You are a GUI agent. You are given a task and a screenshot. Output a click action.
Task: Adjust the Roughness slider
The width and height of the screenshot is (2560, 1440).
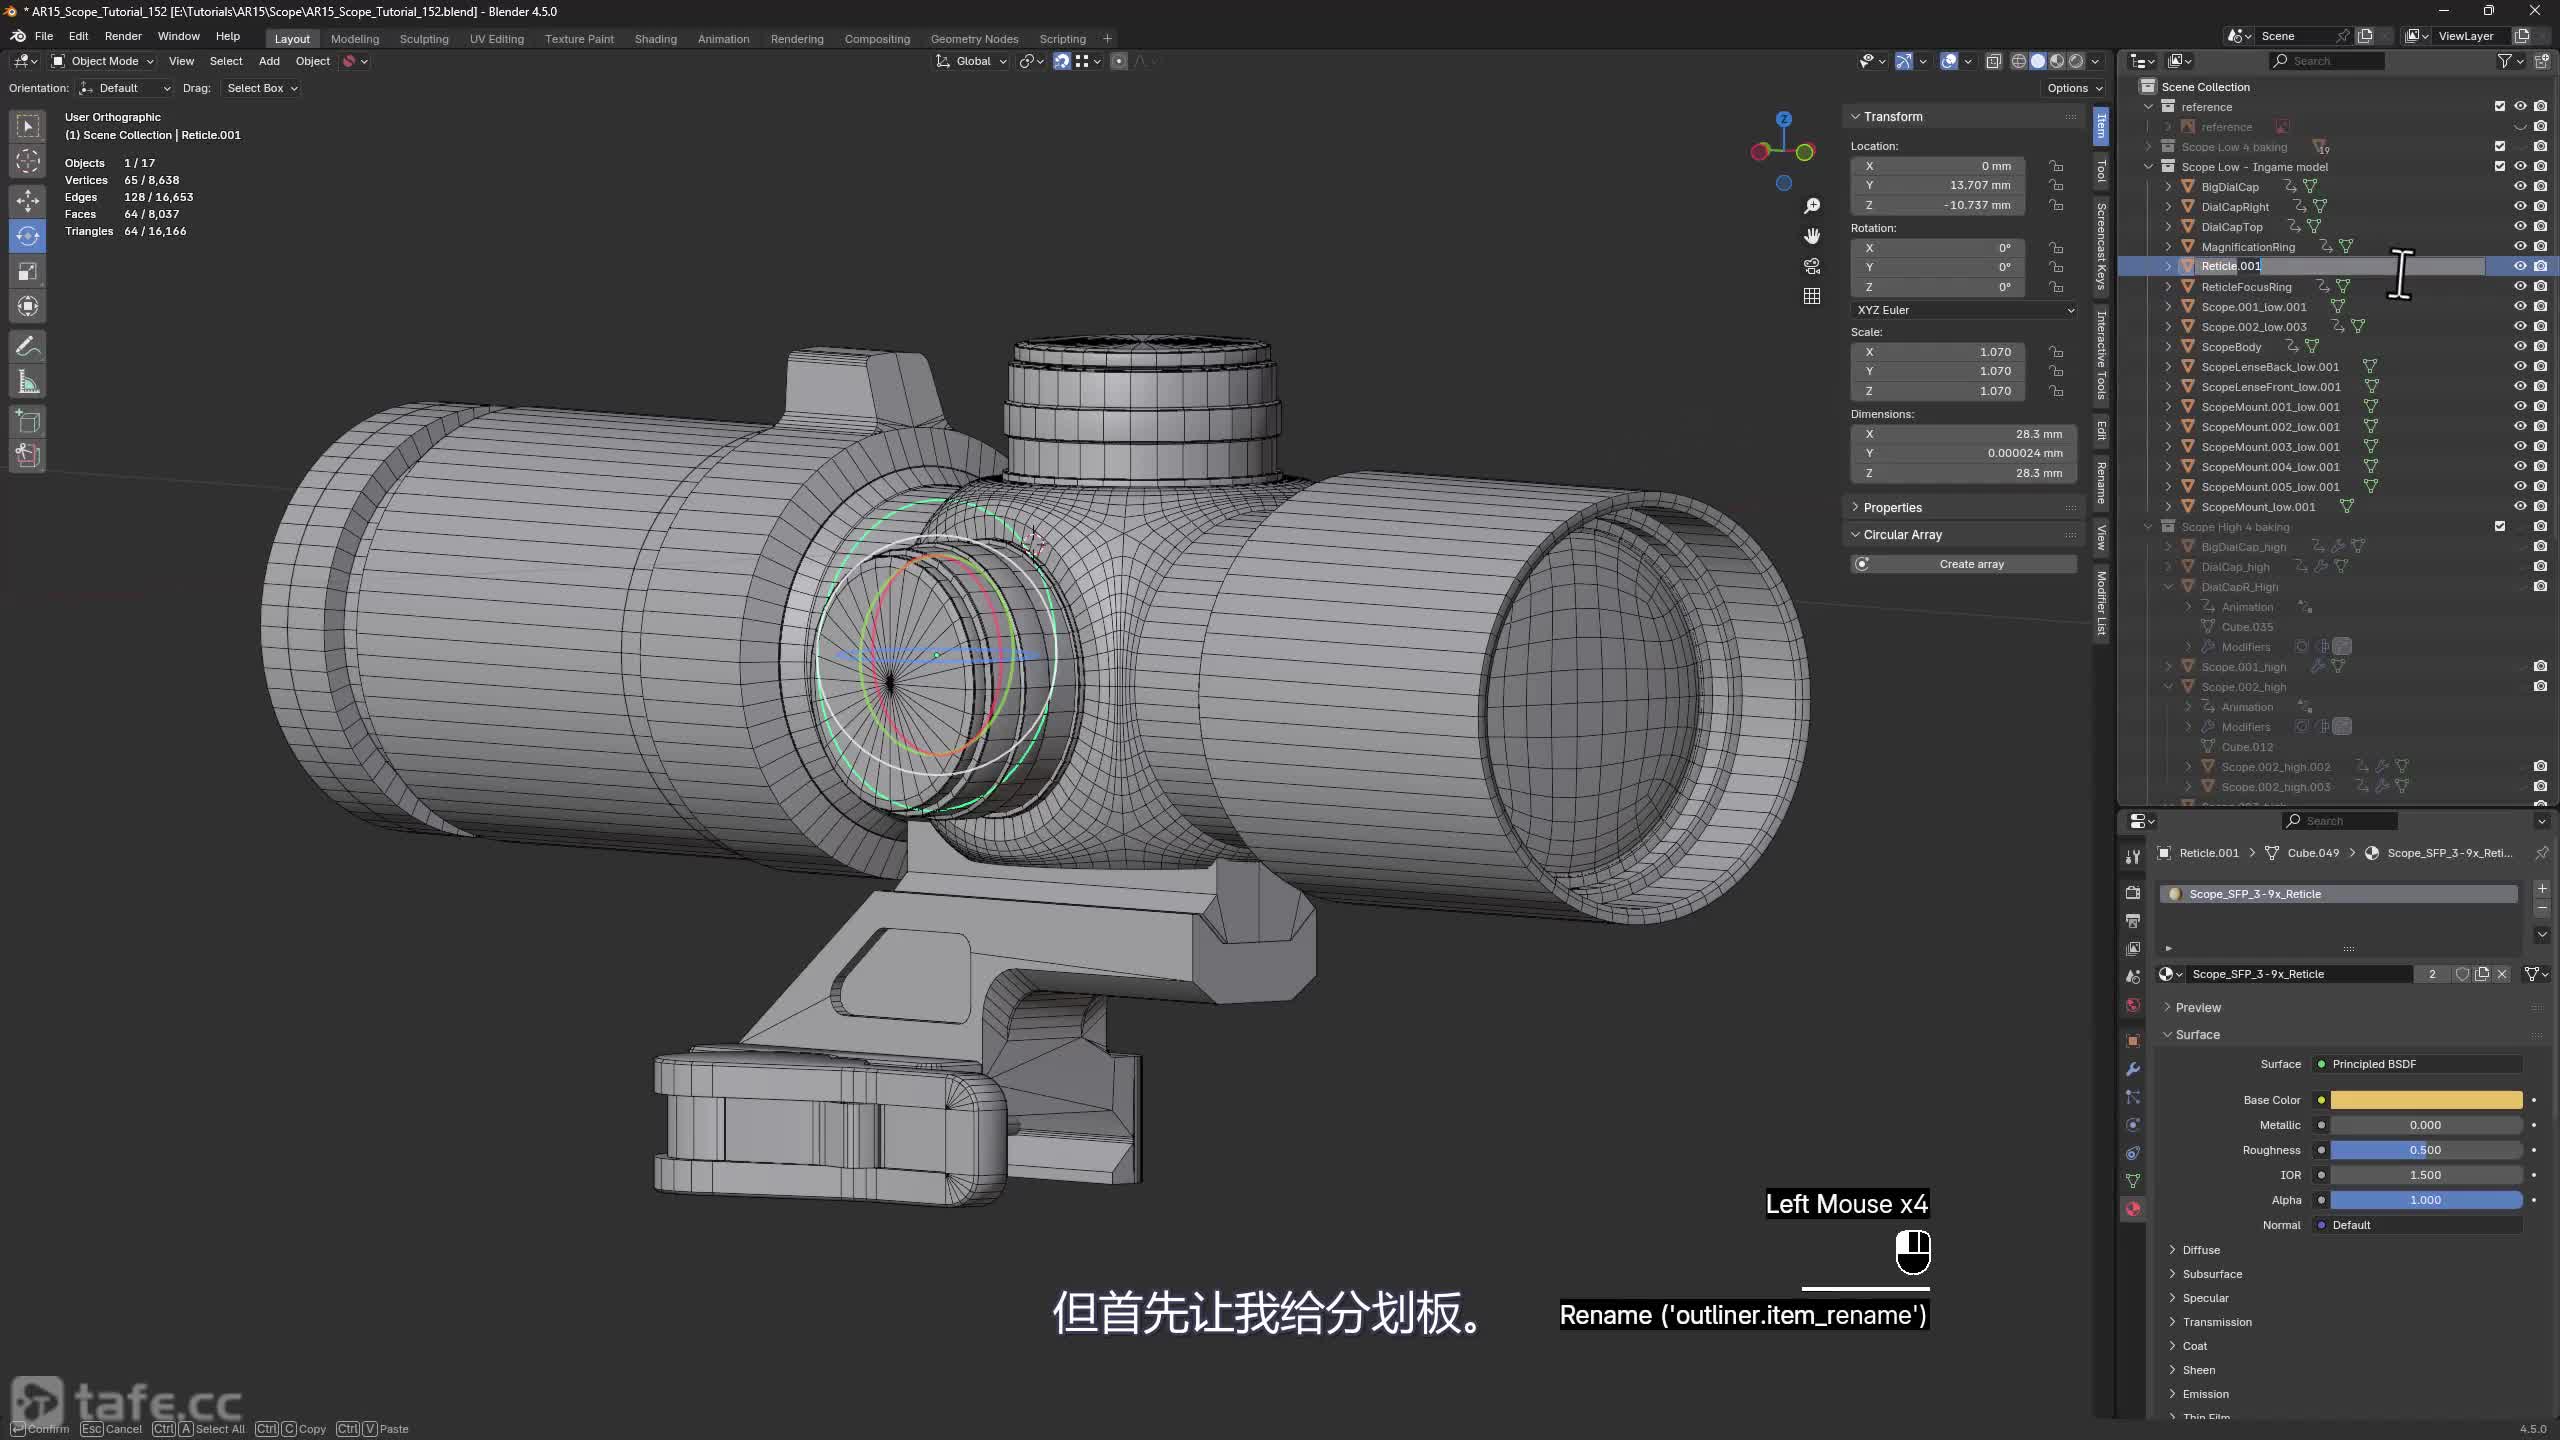click(2426, 1150)
